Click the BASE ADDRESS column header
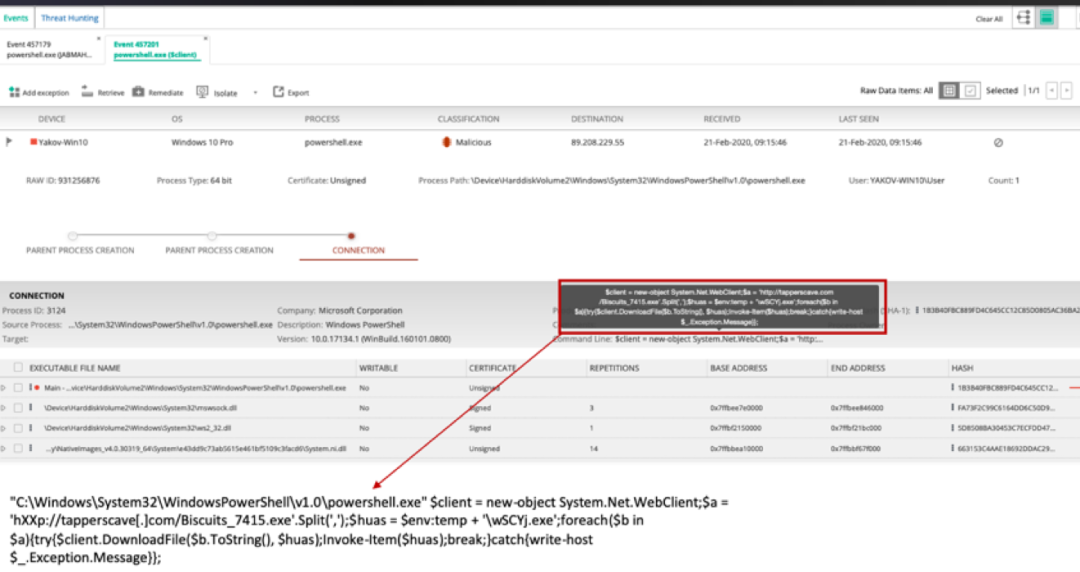This screenshot has height=572, width=1080. point(738,368)
